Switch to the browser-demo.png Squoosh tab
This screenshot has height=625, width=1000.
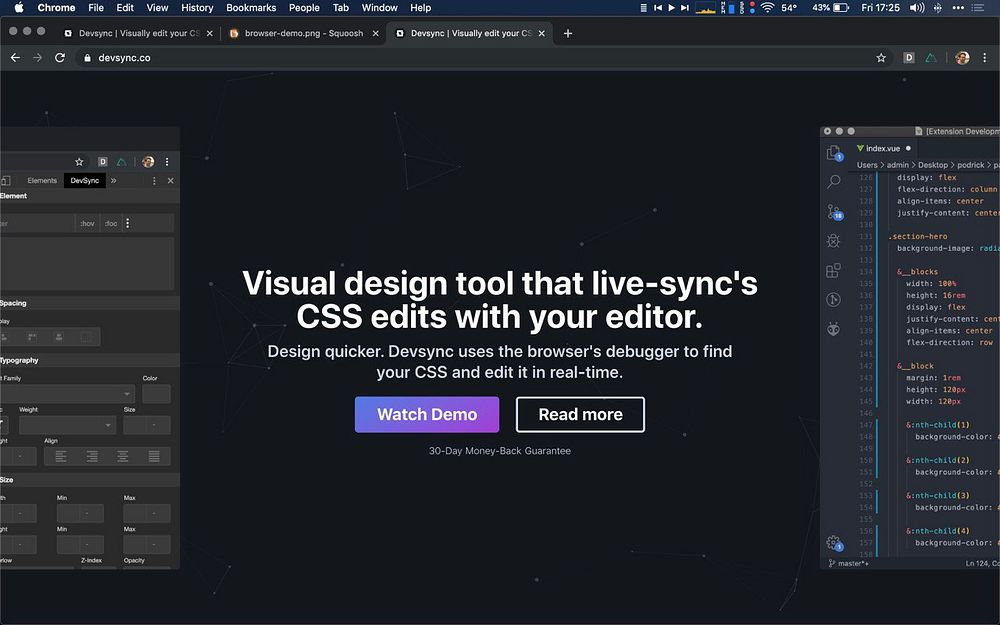point(304,33)
